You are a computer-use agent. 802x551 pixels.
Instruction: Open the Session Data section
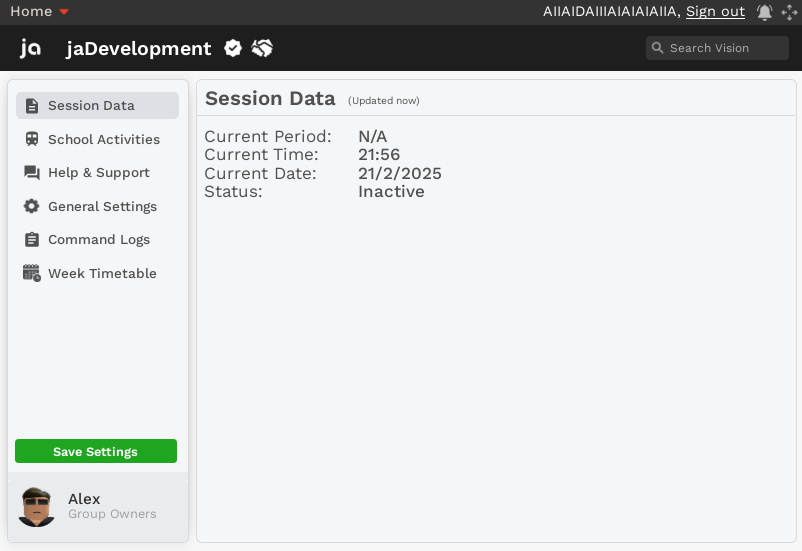(x=97, y=105)
